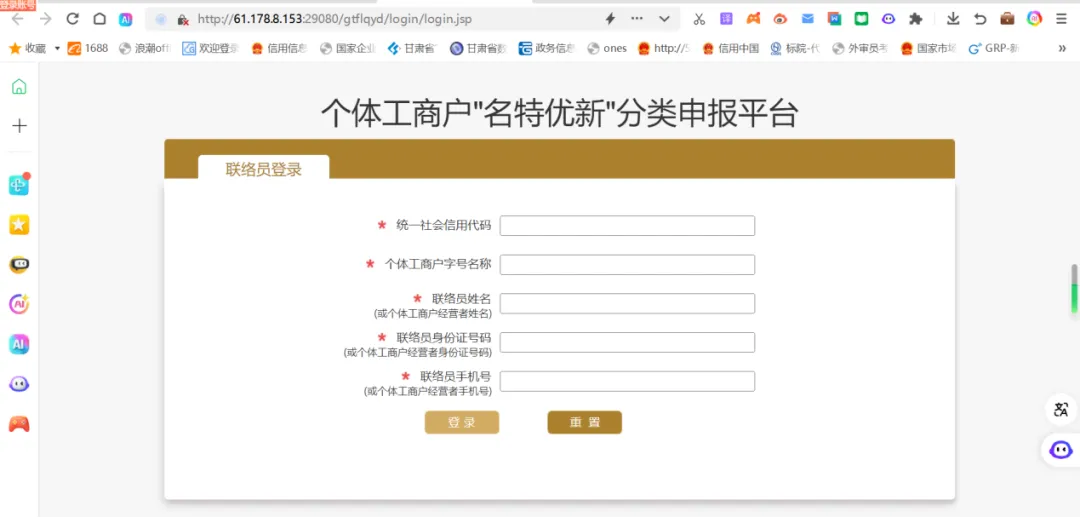The image size is (1080, 517).
Task: Open the 国家企业 bookmark
Action: [348, 48]
